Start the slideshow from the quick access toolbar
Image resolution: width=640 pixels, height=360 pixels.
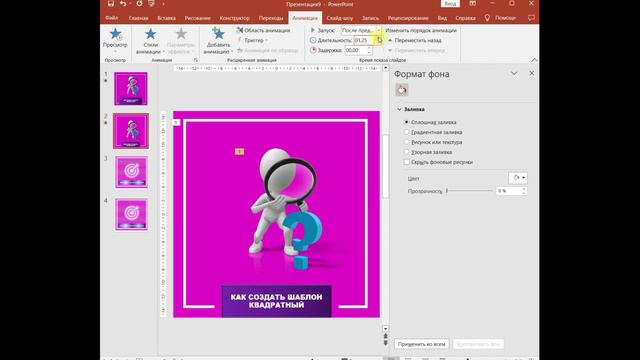coord(151,4)
